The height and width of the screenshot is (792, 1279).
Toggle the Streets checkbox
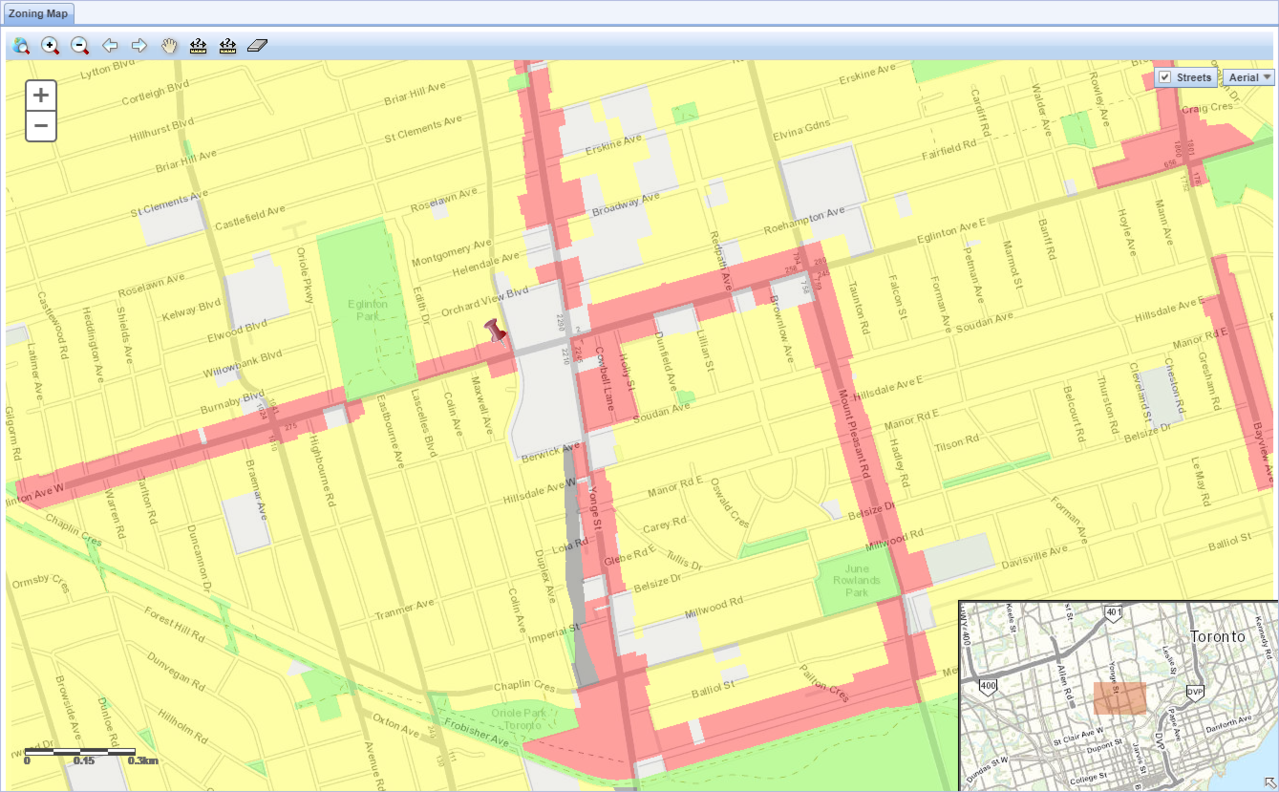1165,78
